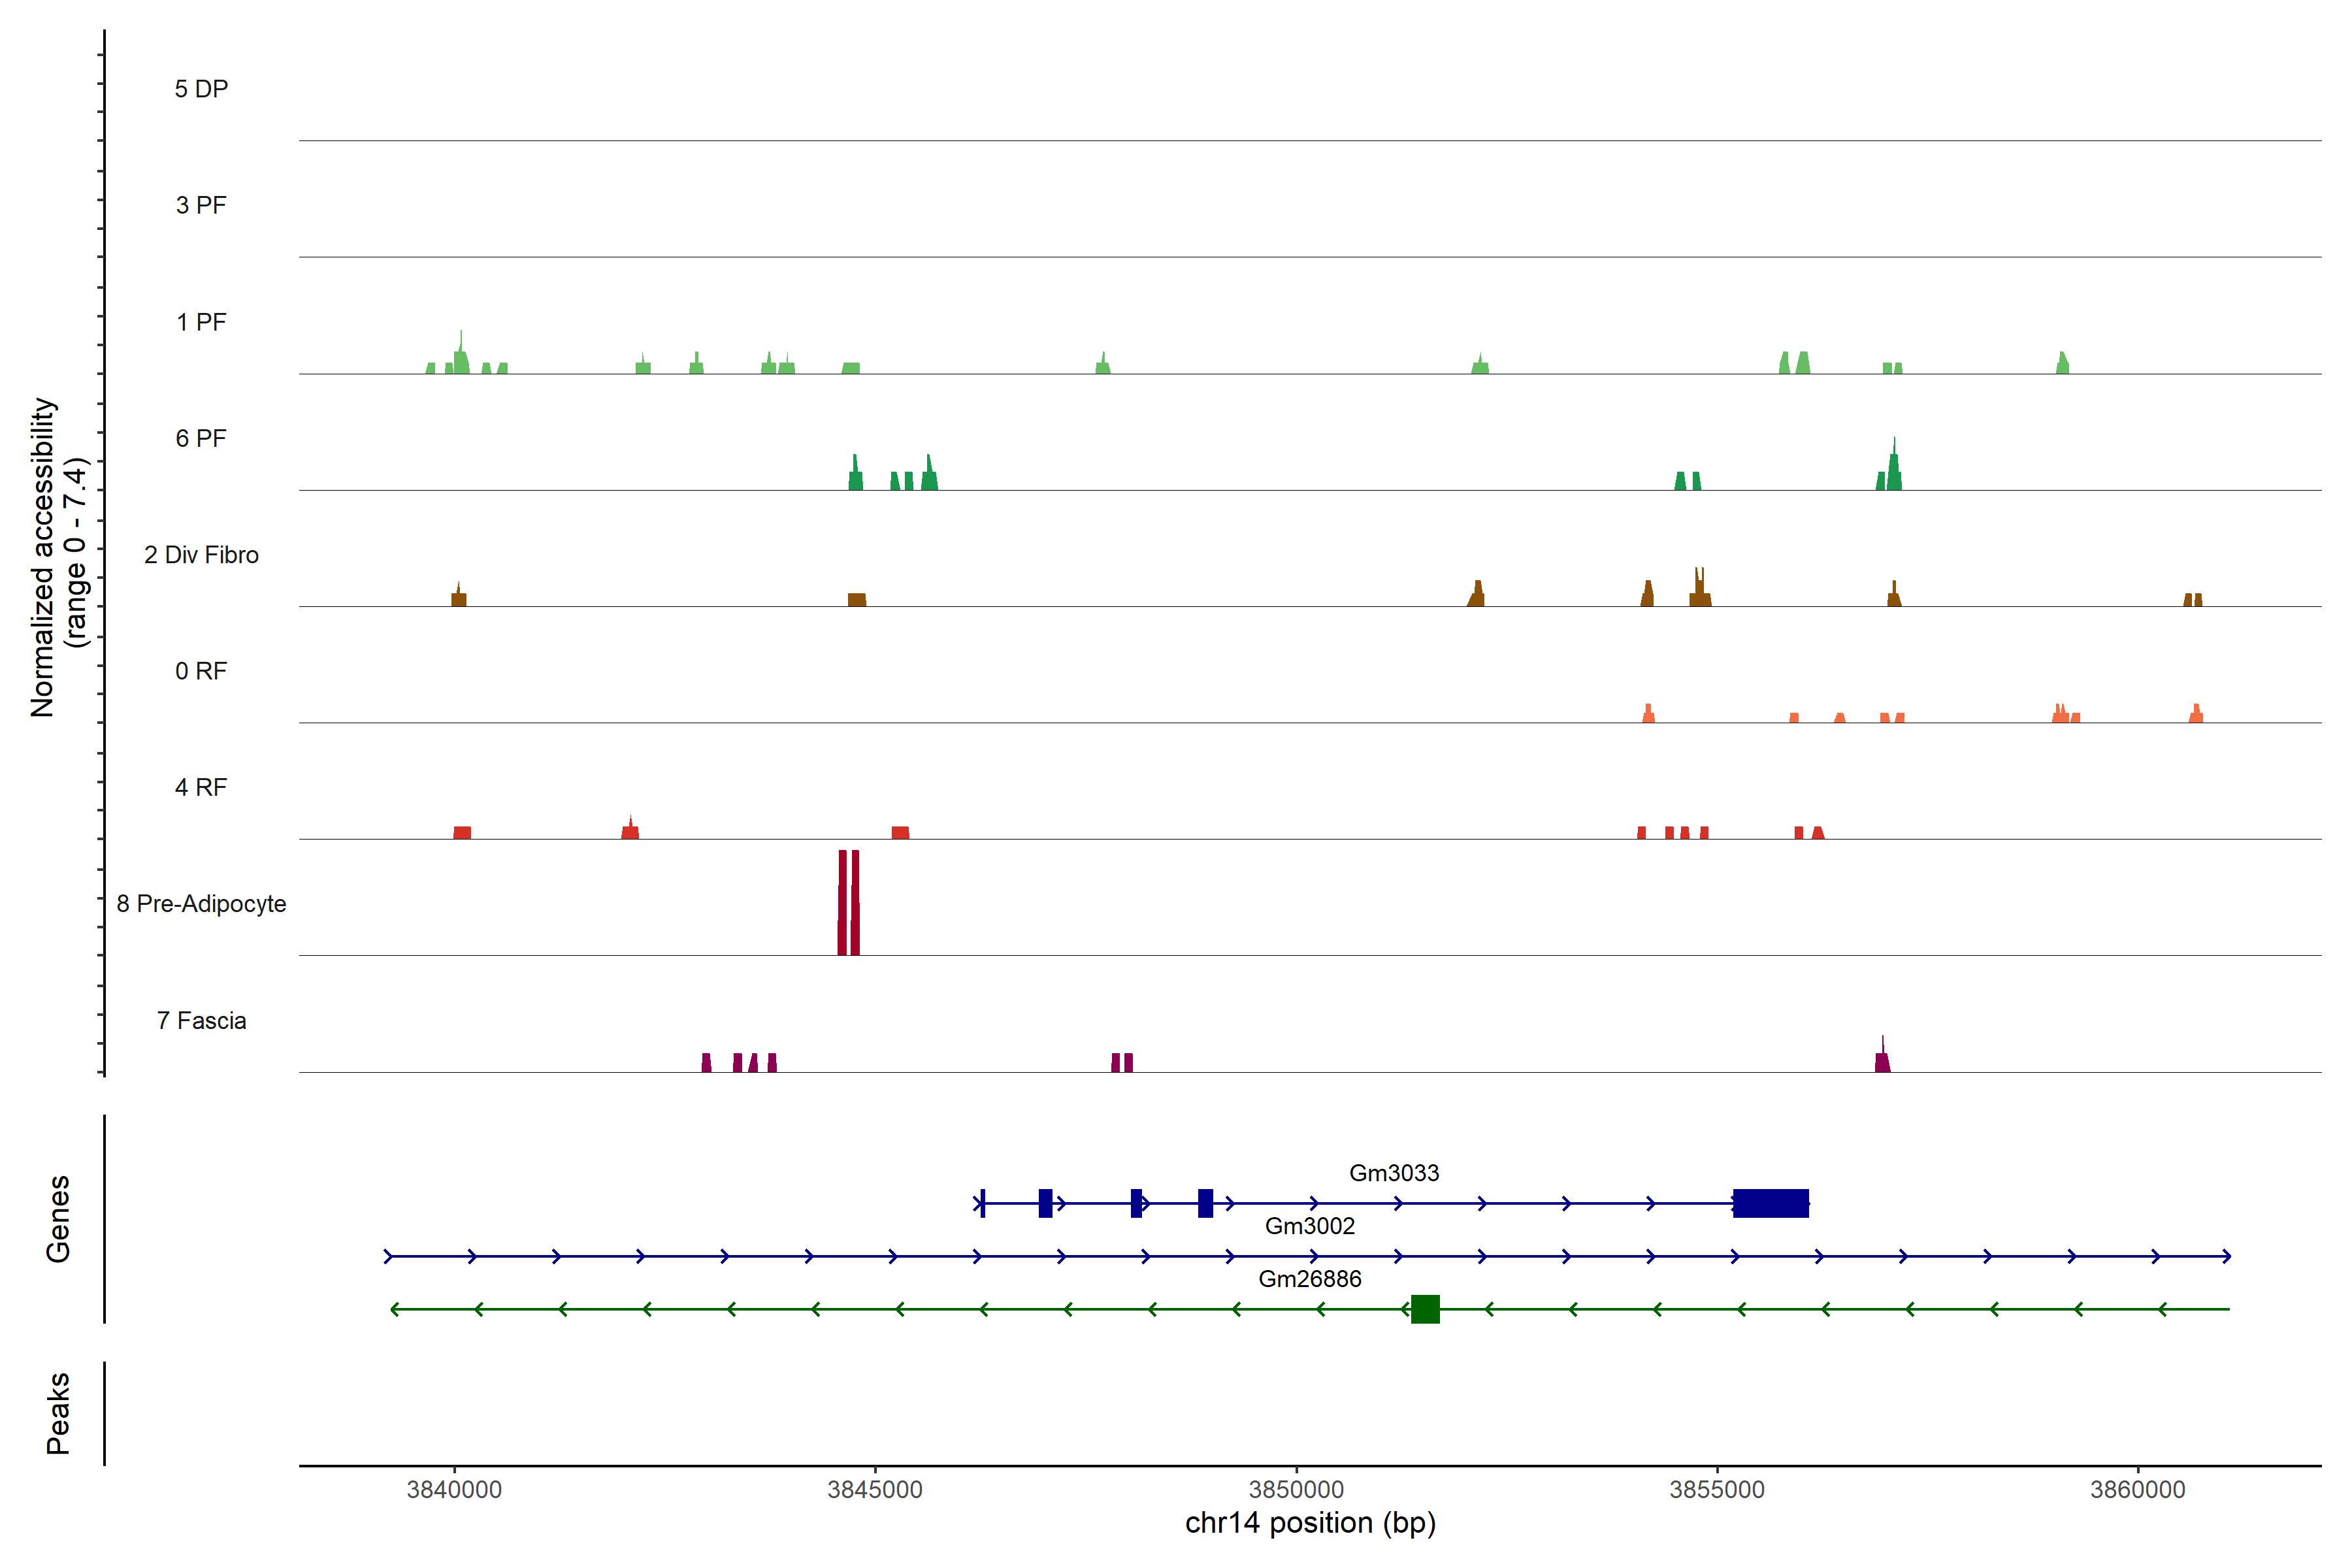Click the 0 RF track label
This screenshot has height=1568, width=2352.
[201, 671]
